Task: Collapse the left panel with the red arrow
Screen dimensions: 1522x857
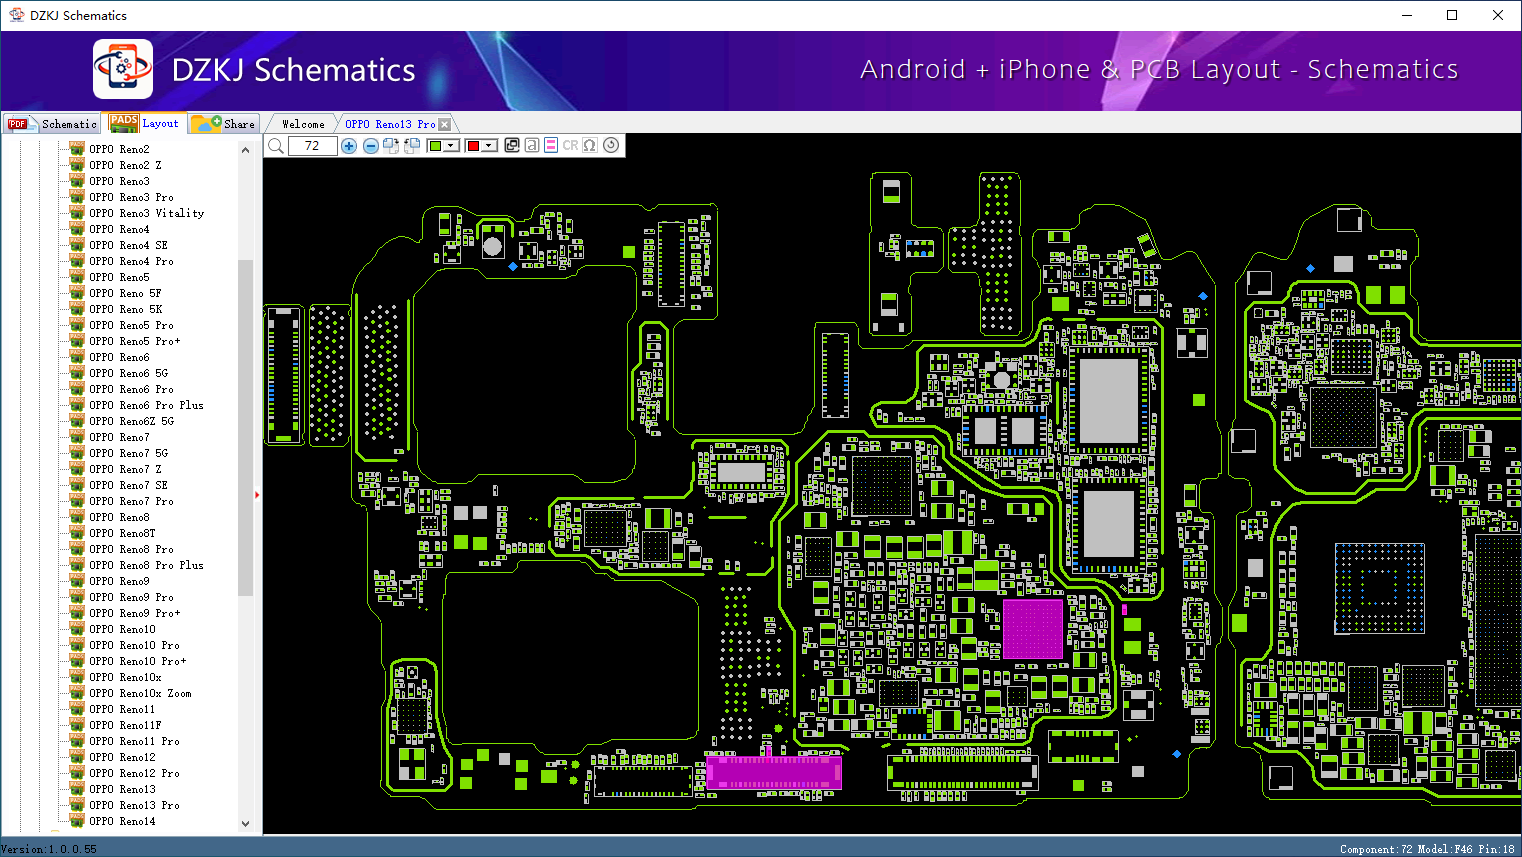Action: click(257, 494)
